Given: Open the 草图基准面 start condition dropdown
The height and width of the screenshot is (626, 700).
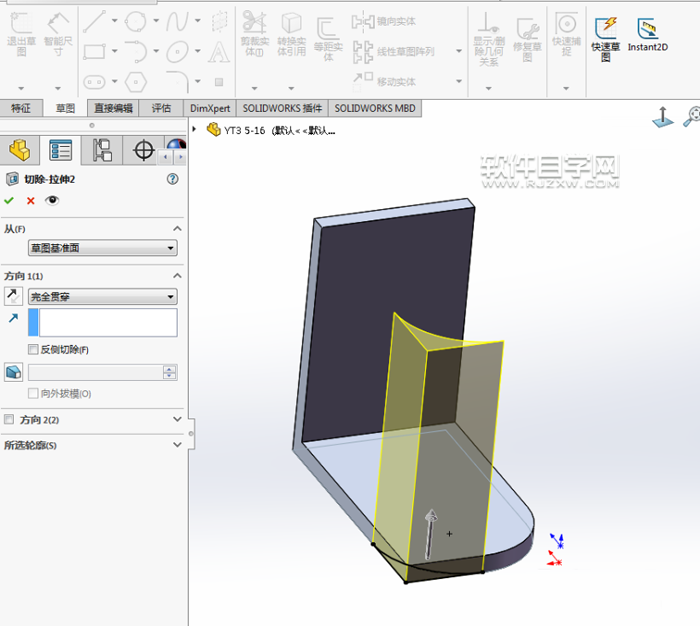Looking at the screenshot, I should (x=103, y=248).
